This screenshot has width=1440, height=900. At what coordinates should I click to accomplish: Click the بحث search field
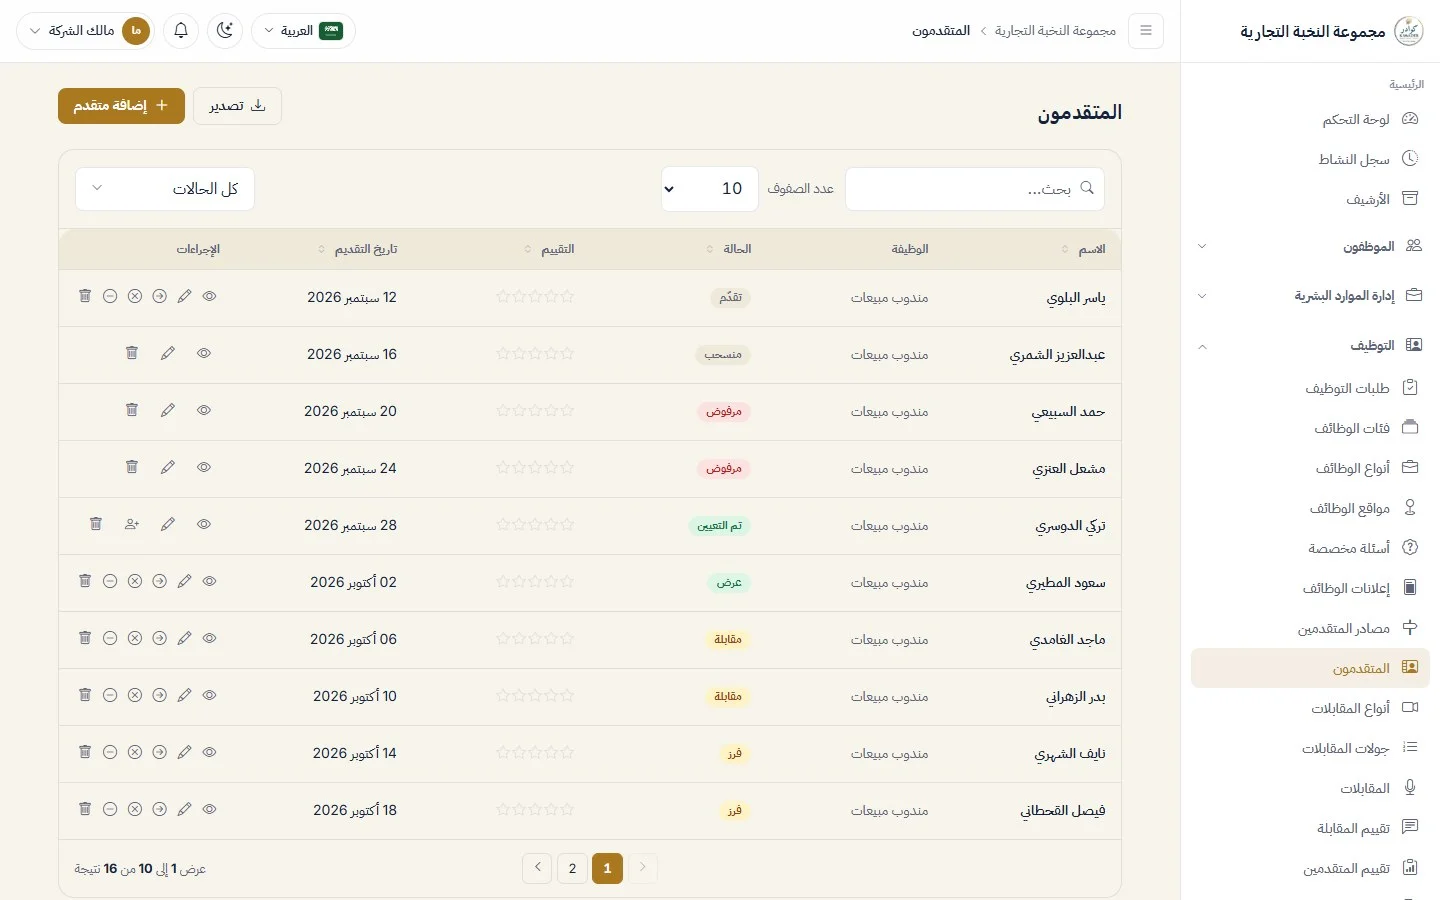[975, 189]
